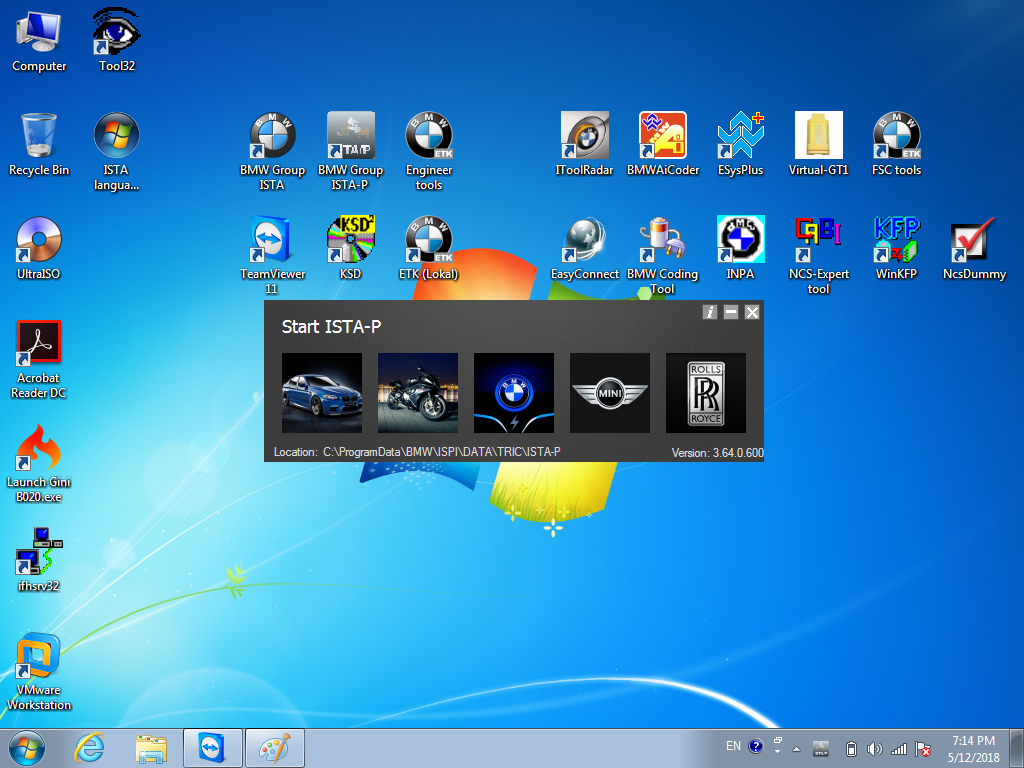Click the Show desktop strip beside the clock
Screen dimensions: 1024x768
point(1017,748)
